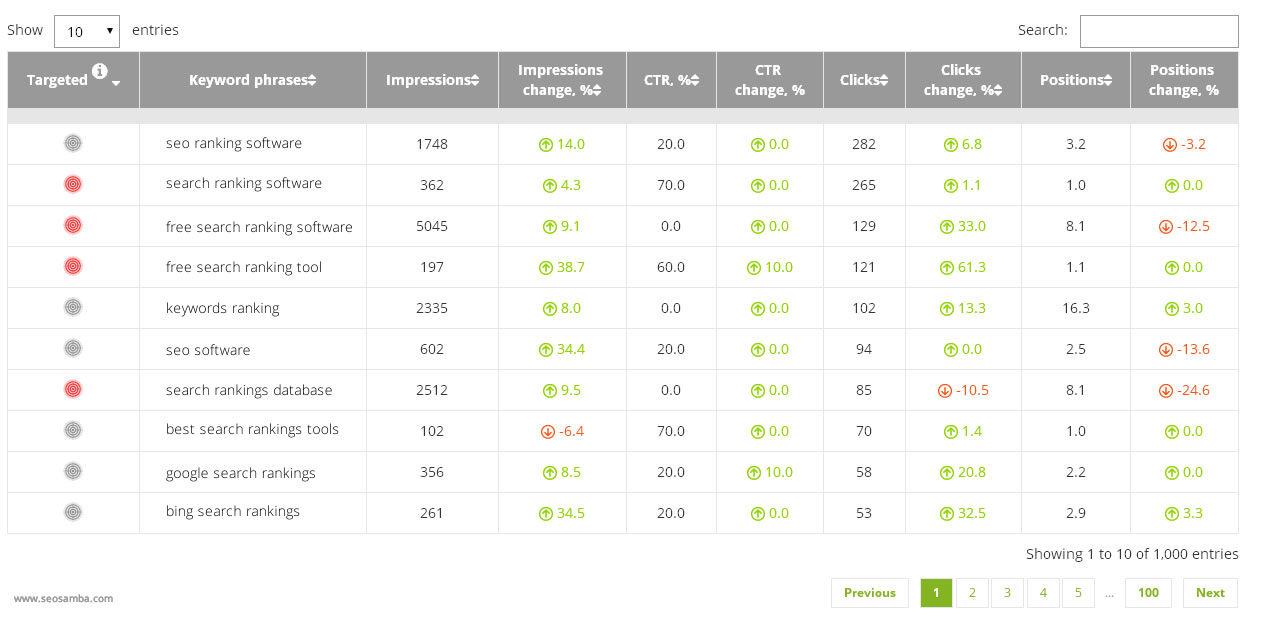Sort table by Targeted column
Viewport: 1266px width, 618px height.
[73, 80]
